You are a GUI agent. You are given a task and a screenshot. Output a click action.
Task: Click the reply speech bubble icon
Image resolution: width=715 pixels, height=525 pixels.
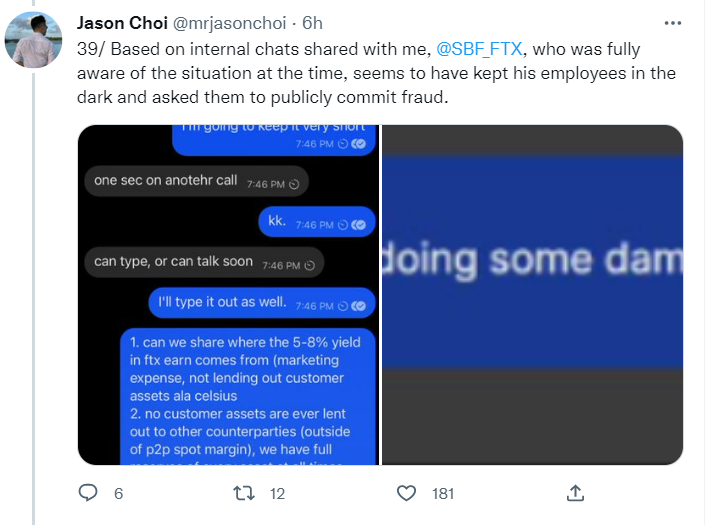pyautogui.click(x=88, y=493)
